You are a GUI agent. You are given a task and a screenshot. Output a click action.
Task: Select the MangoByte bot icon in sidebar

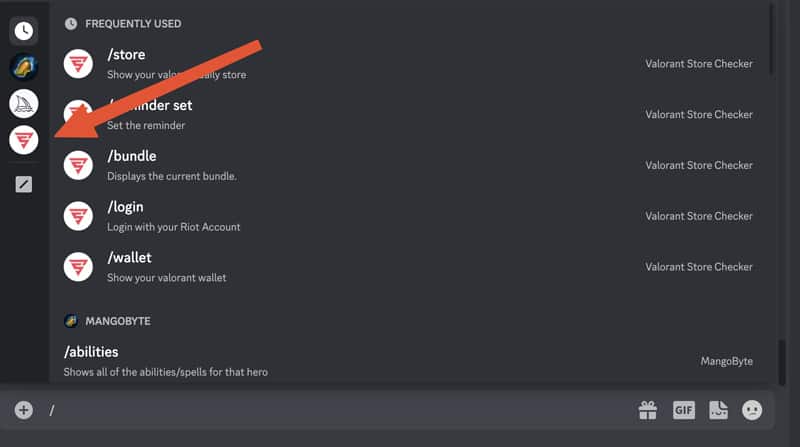coord(24,67)
